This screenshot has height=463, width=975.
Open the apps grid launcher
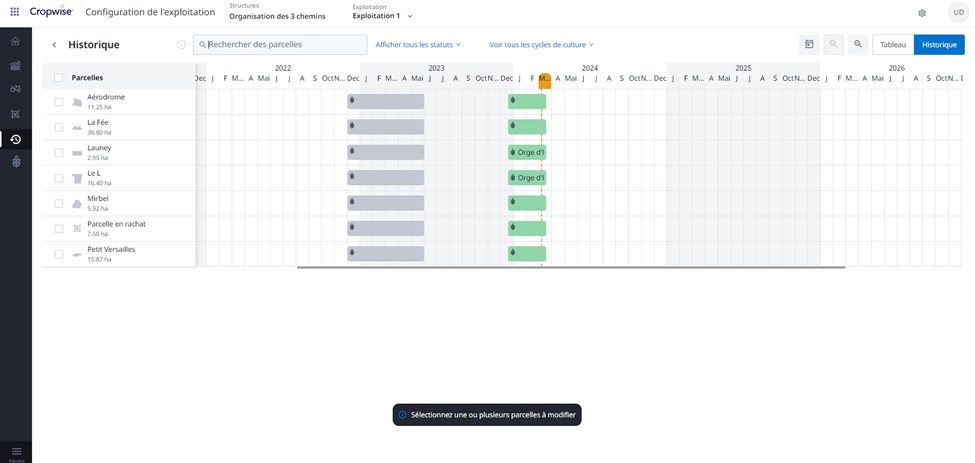14,12
